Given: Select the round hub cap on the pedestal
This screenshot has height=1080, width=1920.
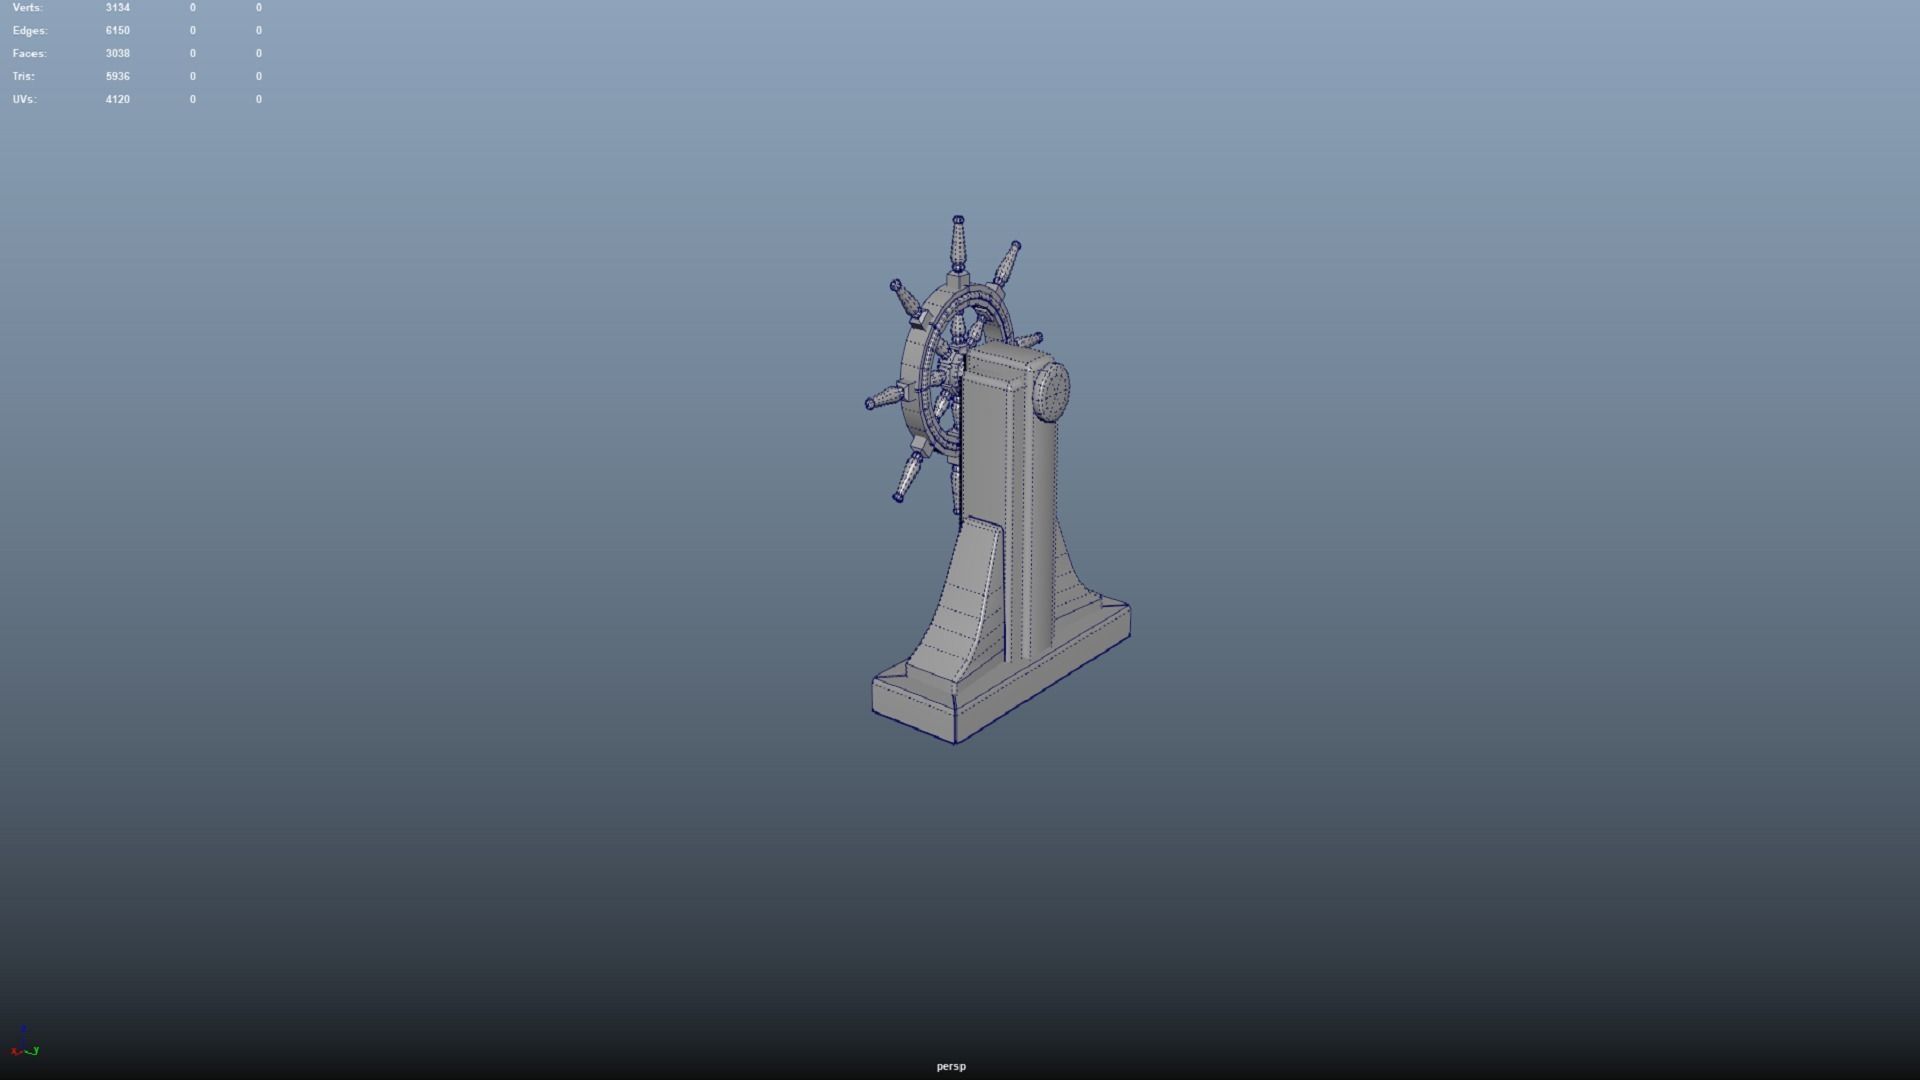Looking at the screenshot, I should (x=1051, y=390).
